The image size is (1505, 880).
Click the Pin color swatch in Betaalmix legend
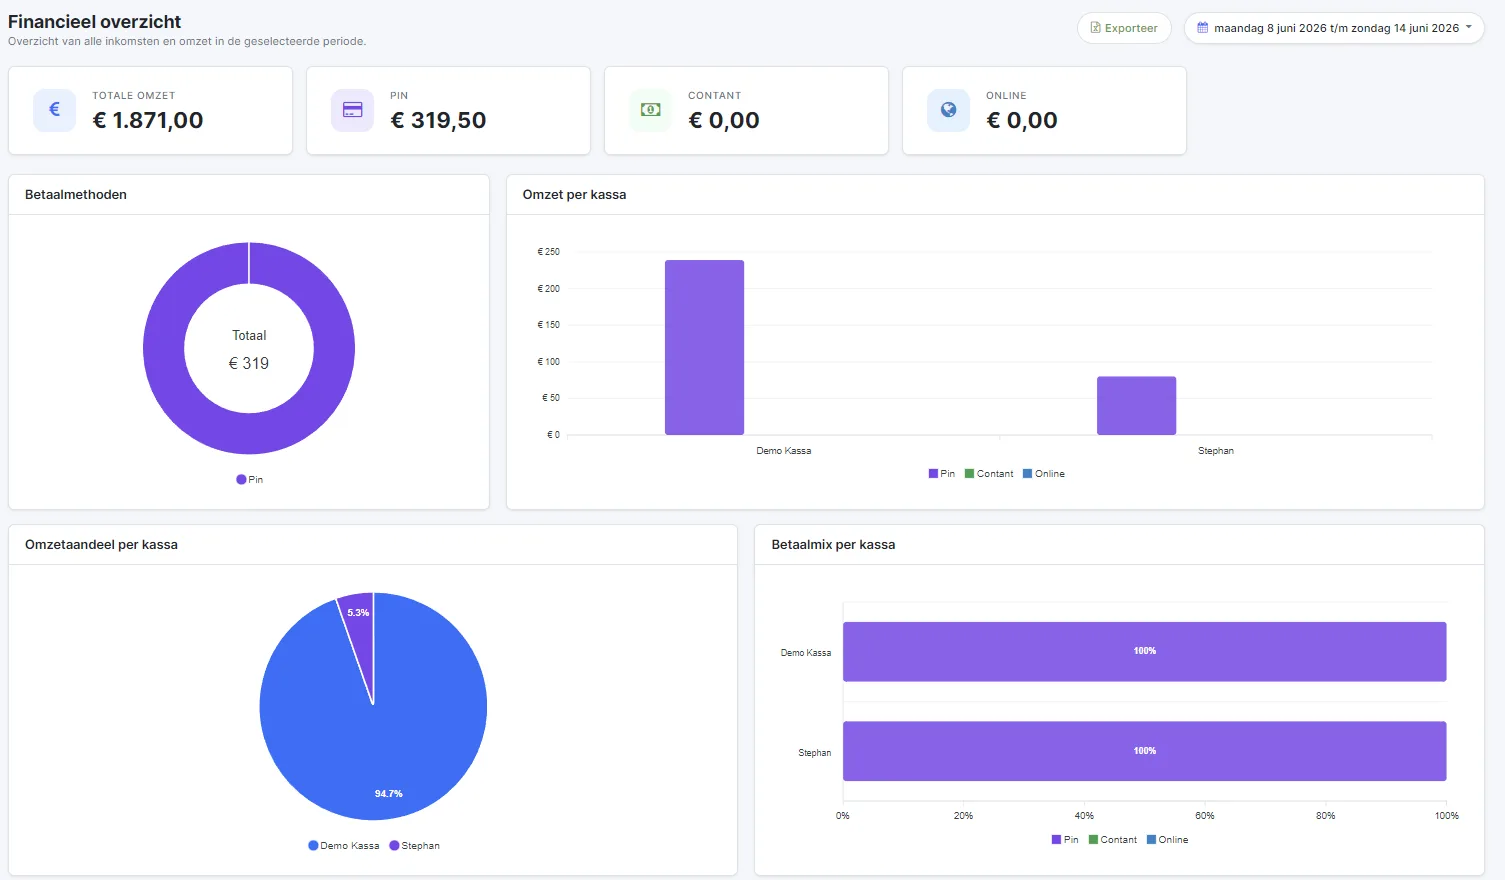click(1056, 840)
